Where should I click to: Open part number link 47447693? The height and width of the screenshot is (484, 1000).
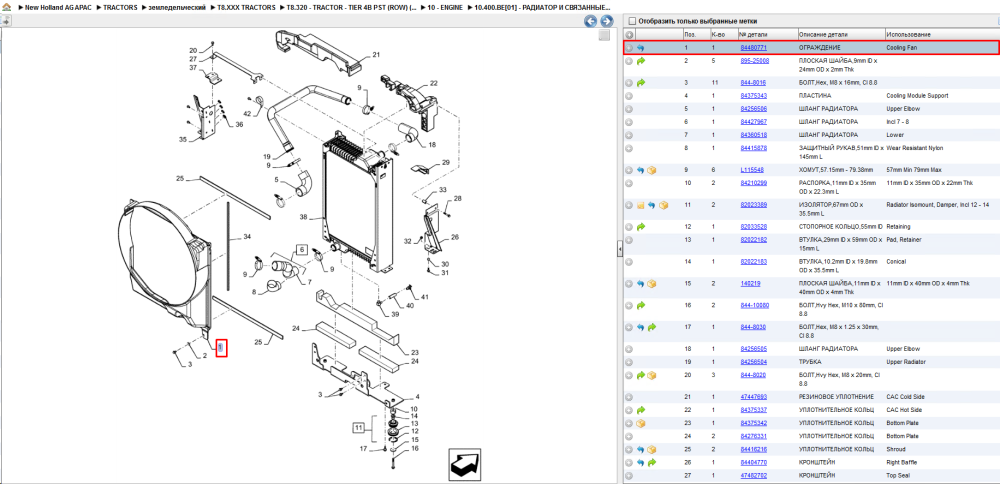coord(753,397)
